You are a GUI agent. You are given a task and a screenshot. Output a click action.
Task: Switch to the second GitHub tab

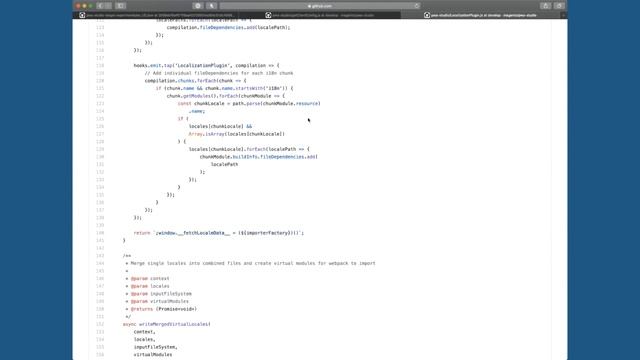click(x=320, y=15)
